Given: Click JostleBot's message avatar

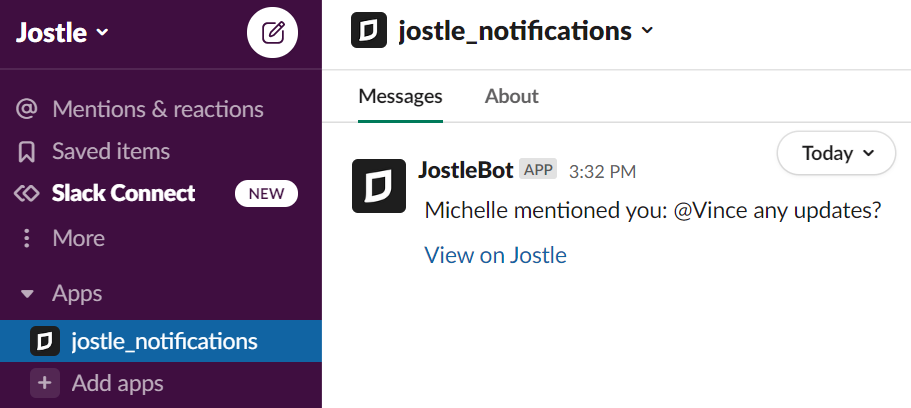Looking at the screenshot, I should [x=379, y=186].
